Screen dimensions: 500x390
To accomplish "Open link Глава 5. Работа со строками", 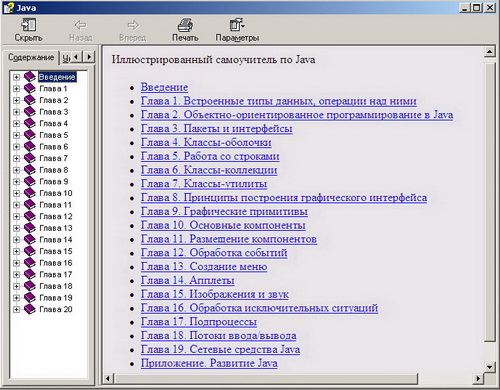I will (210, 156).
